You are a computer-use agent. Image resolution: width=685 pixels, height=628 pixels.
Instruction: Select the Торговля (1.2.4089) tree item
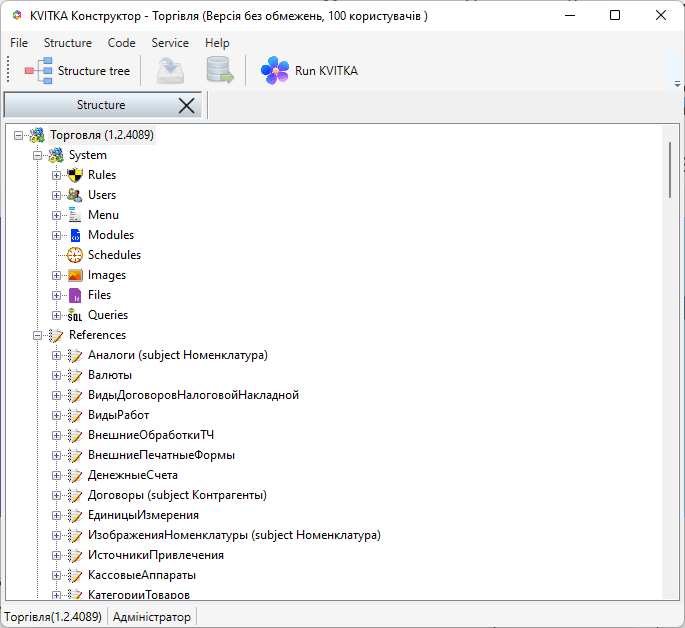coord(102,135)
